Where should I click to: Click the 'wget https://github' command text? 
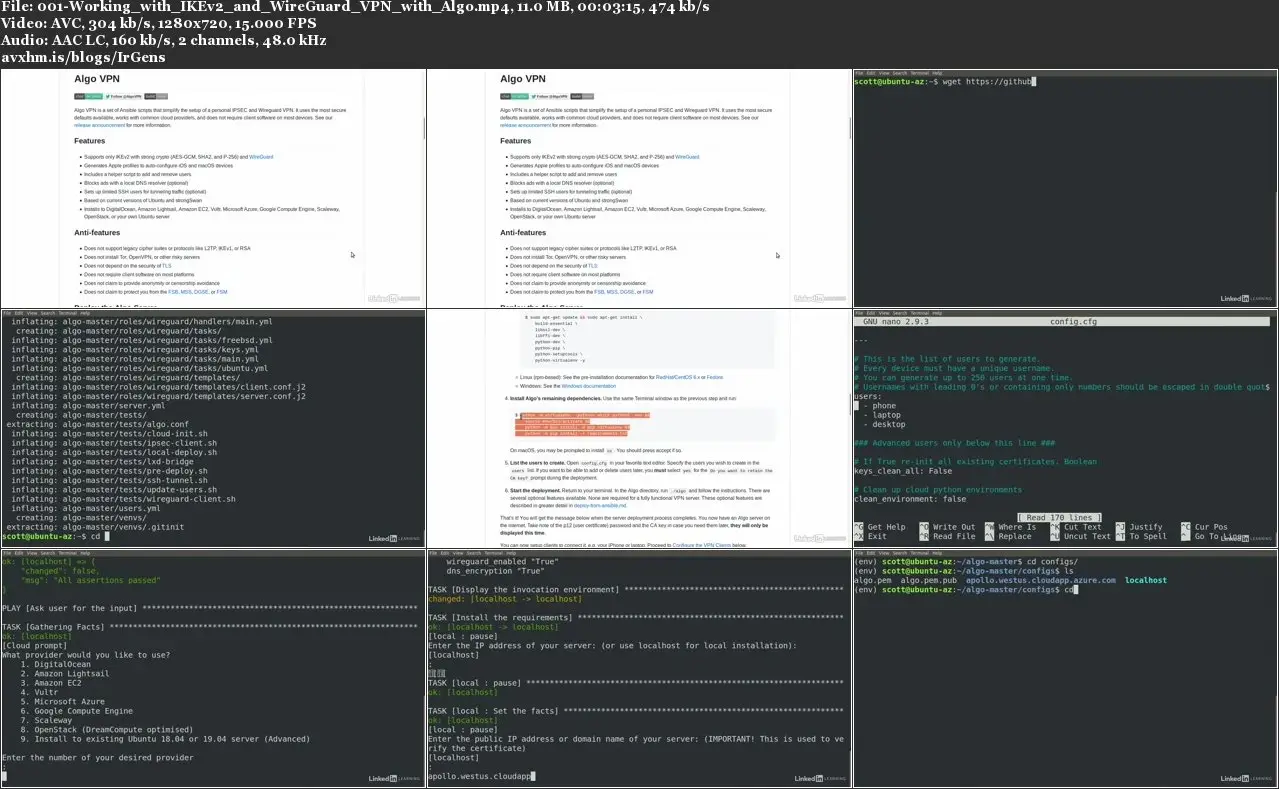coord(989,81)
